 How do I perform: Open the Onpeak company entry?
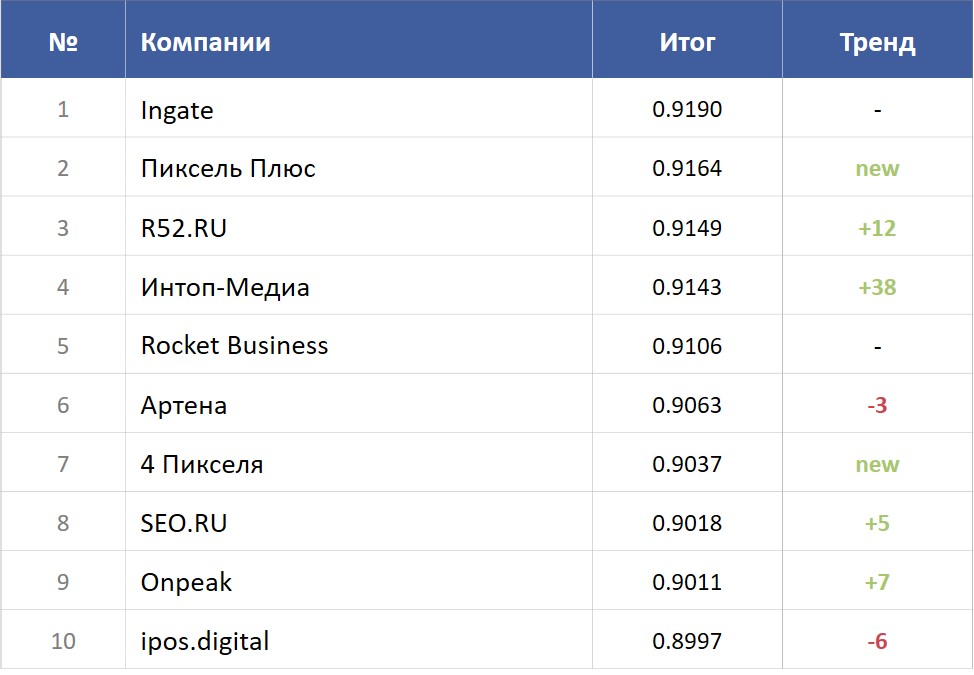click(x=186, y=583)
